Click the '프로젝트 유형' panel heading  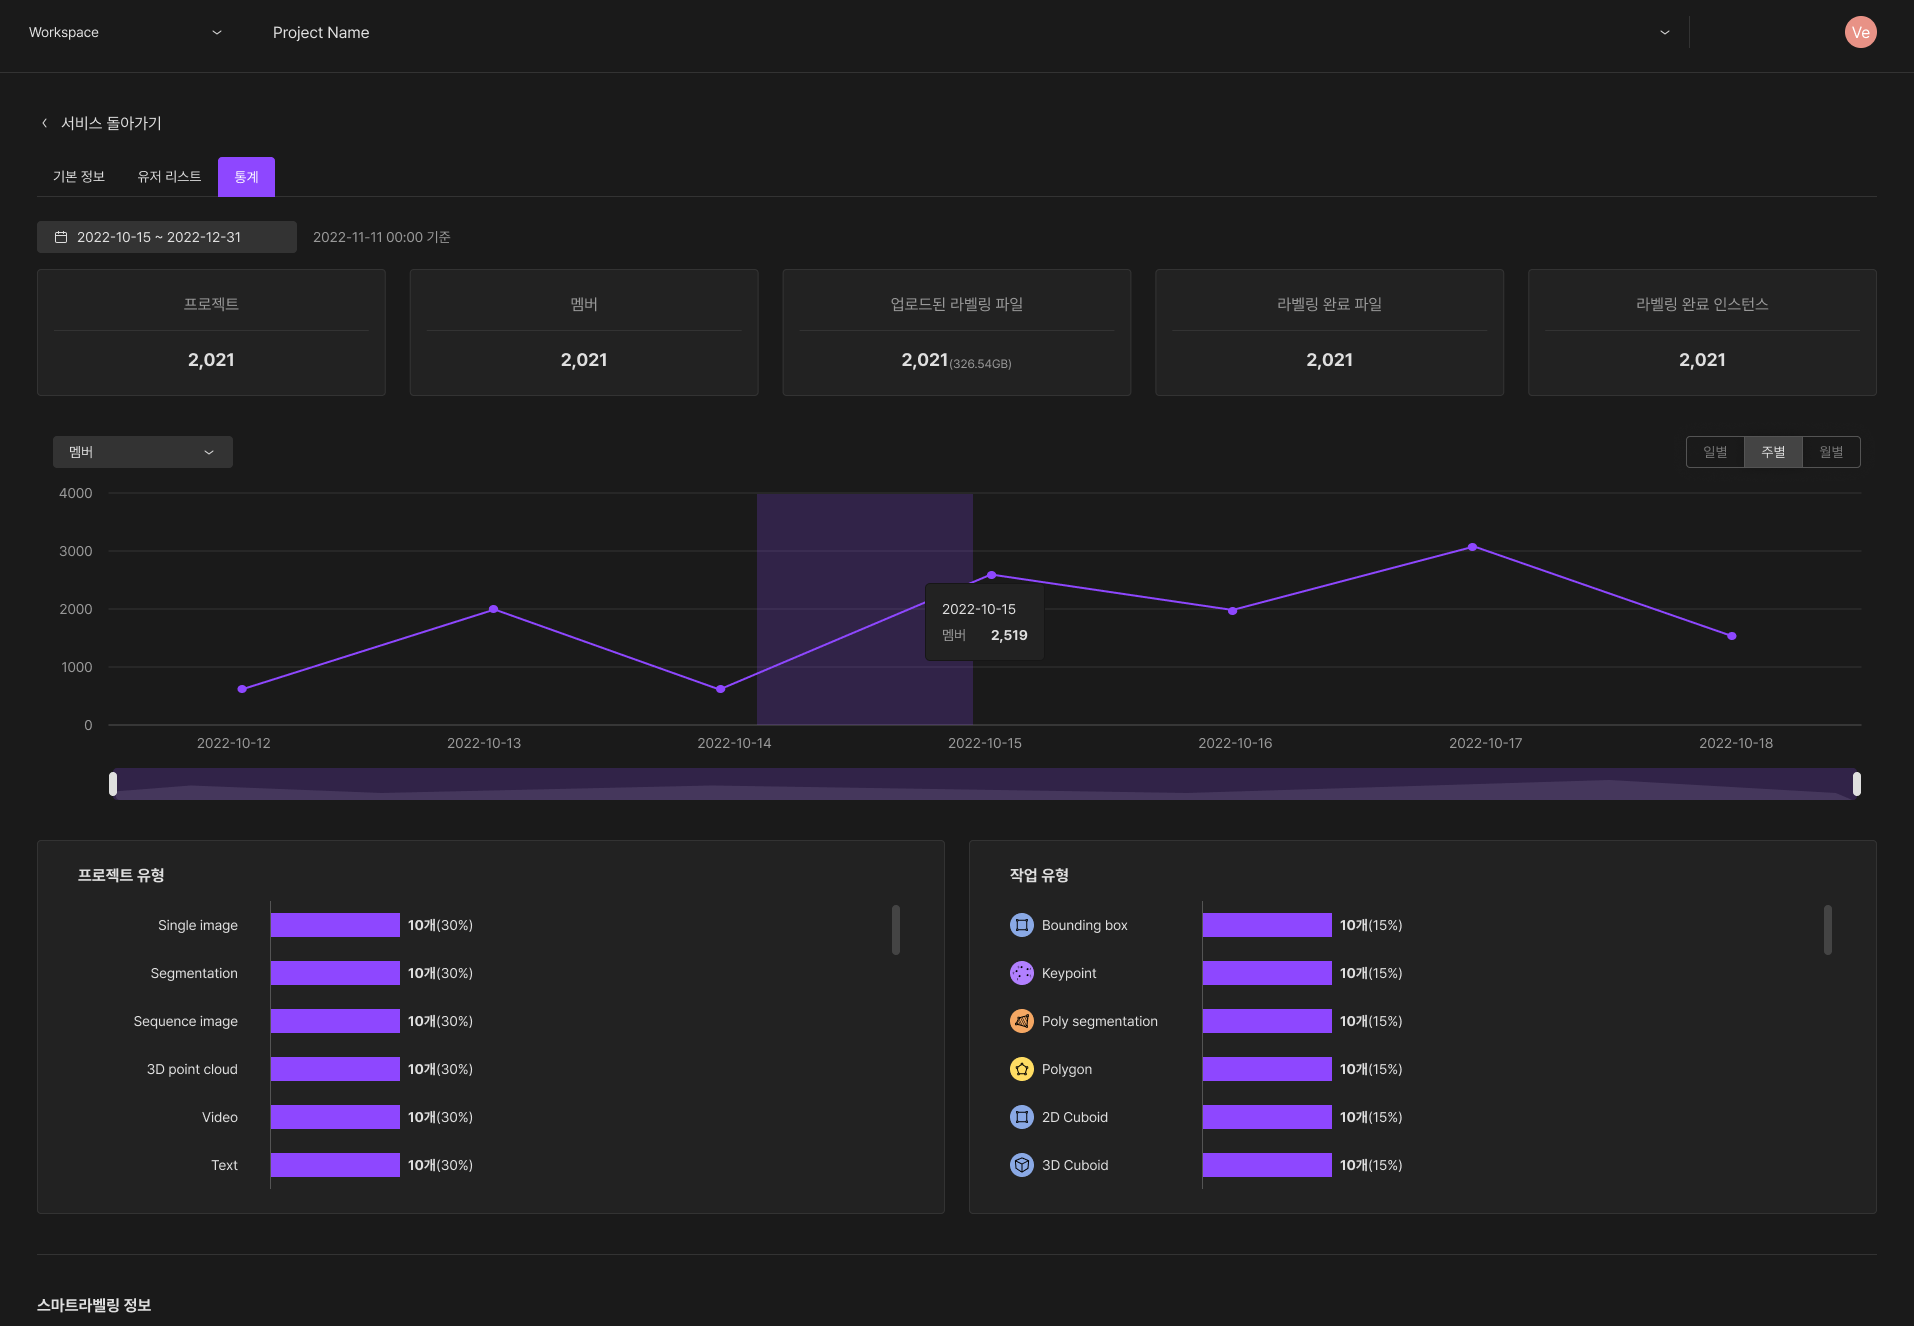[x=121, y=875]
